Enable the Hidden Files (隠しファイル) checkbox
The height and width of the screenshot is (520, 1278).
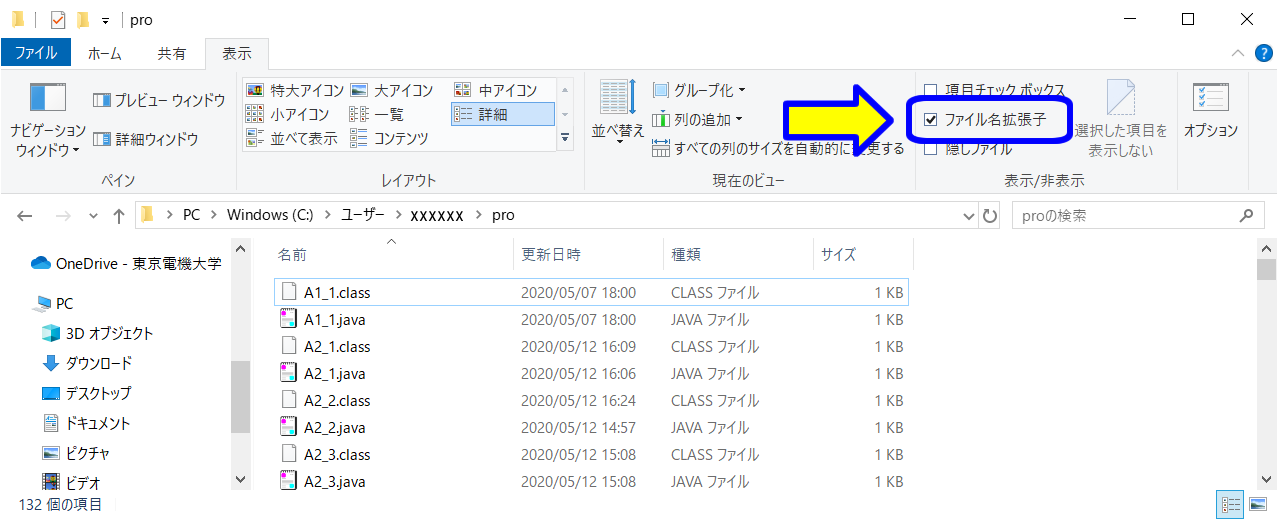point(931,149)
